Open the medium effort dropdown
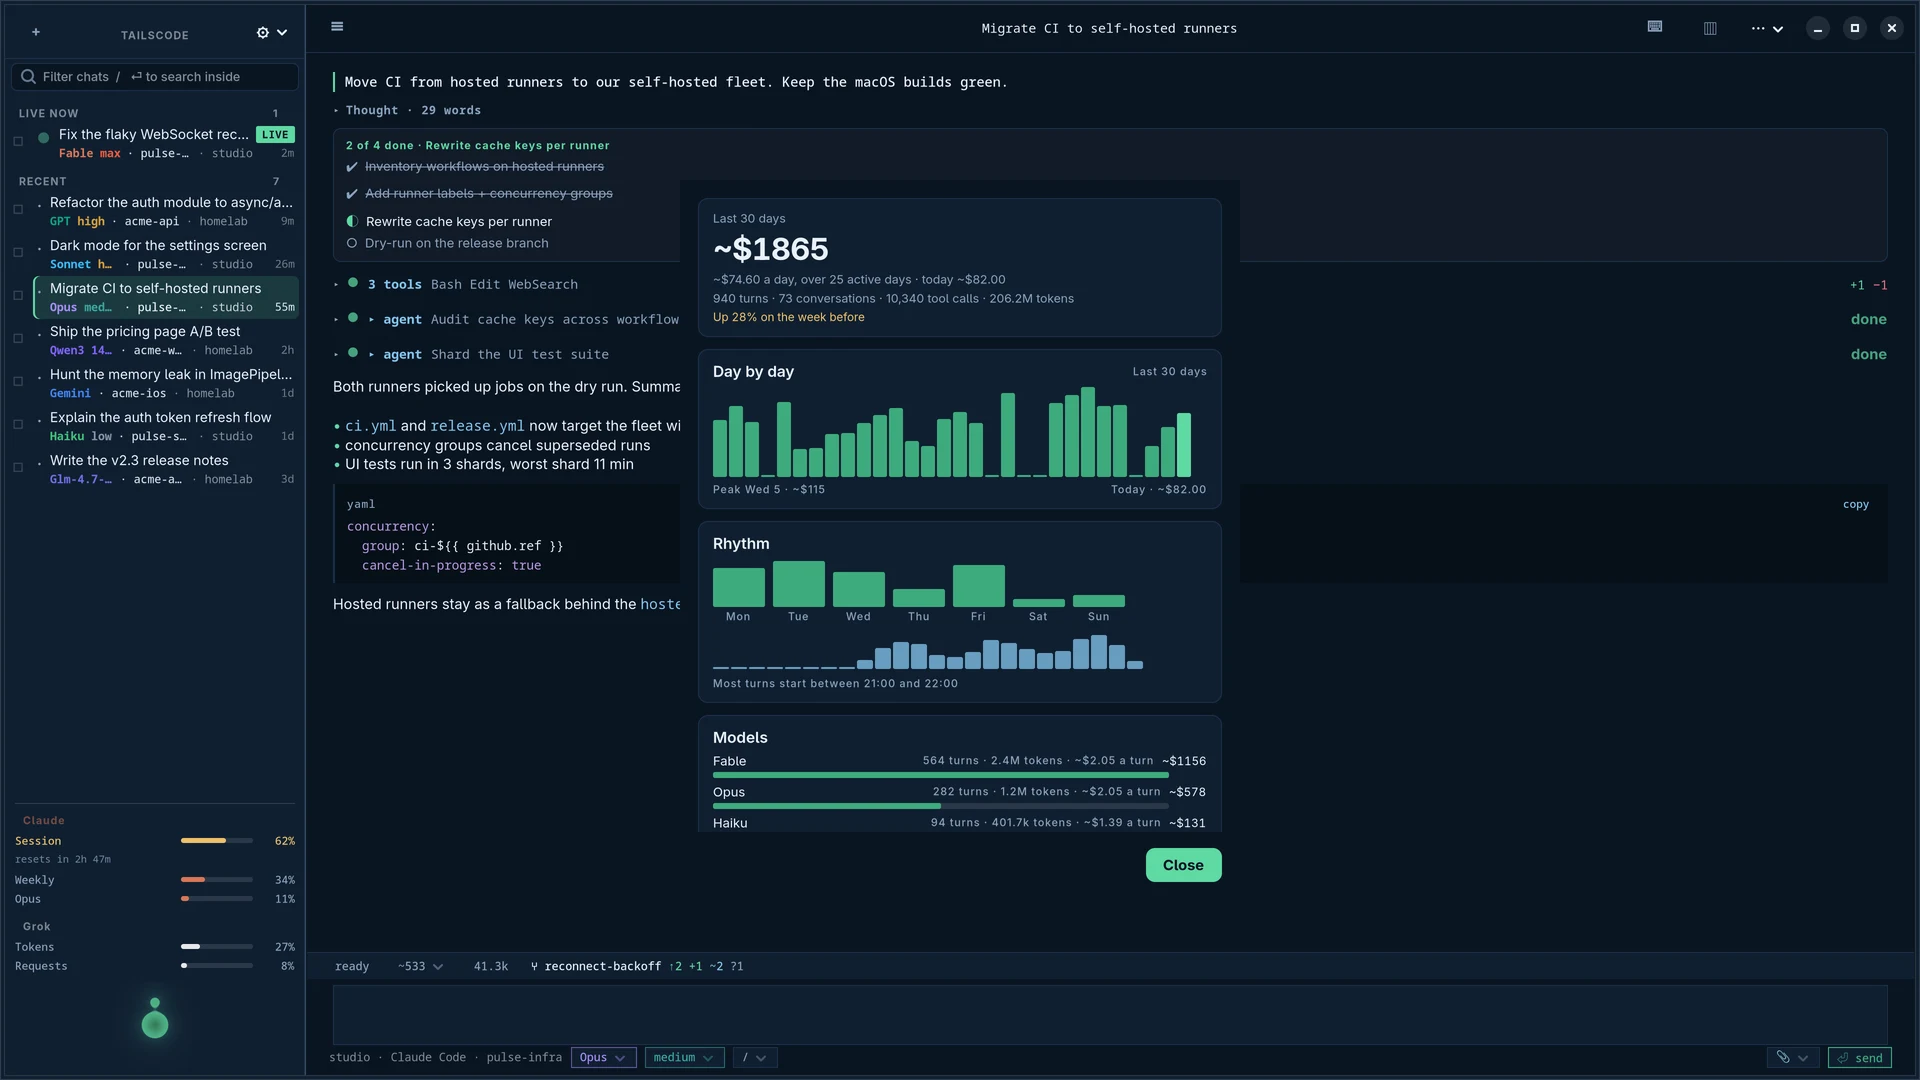The image size is (1920, 1080). [684, 1057]
